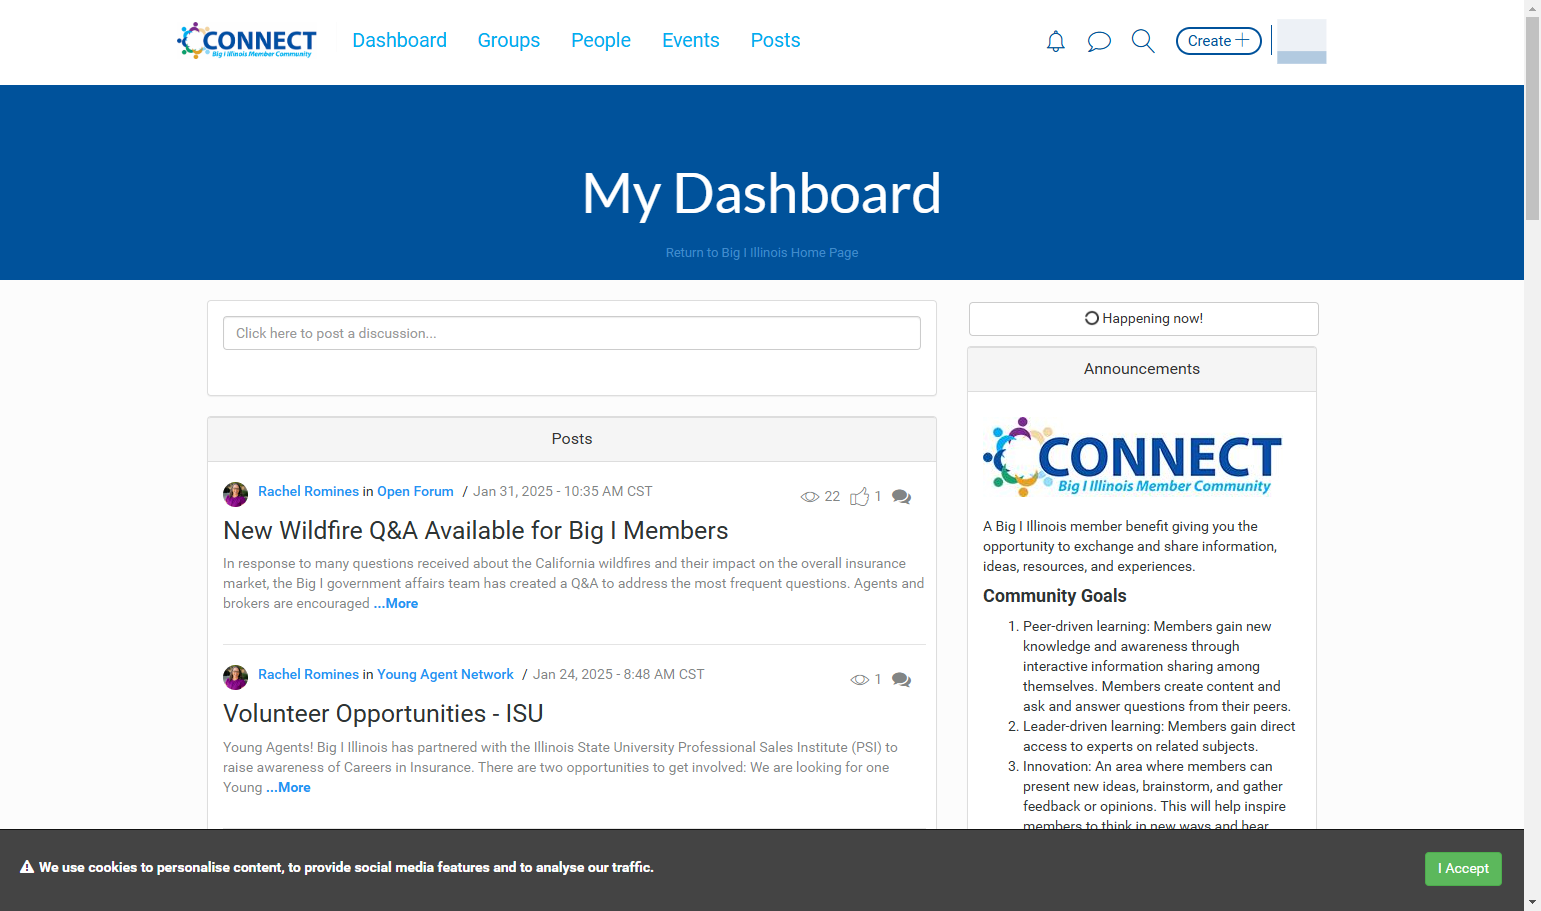Click scrollbar down arrow at bottom right
This screenshot has height=911, width=1541.
click(1532, 902)
